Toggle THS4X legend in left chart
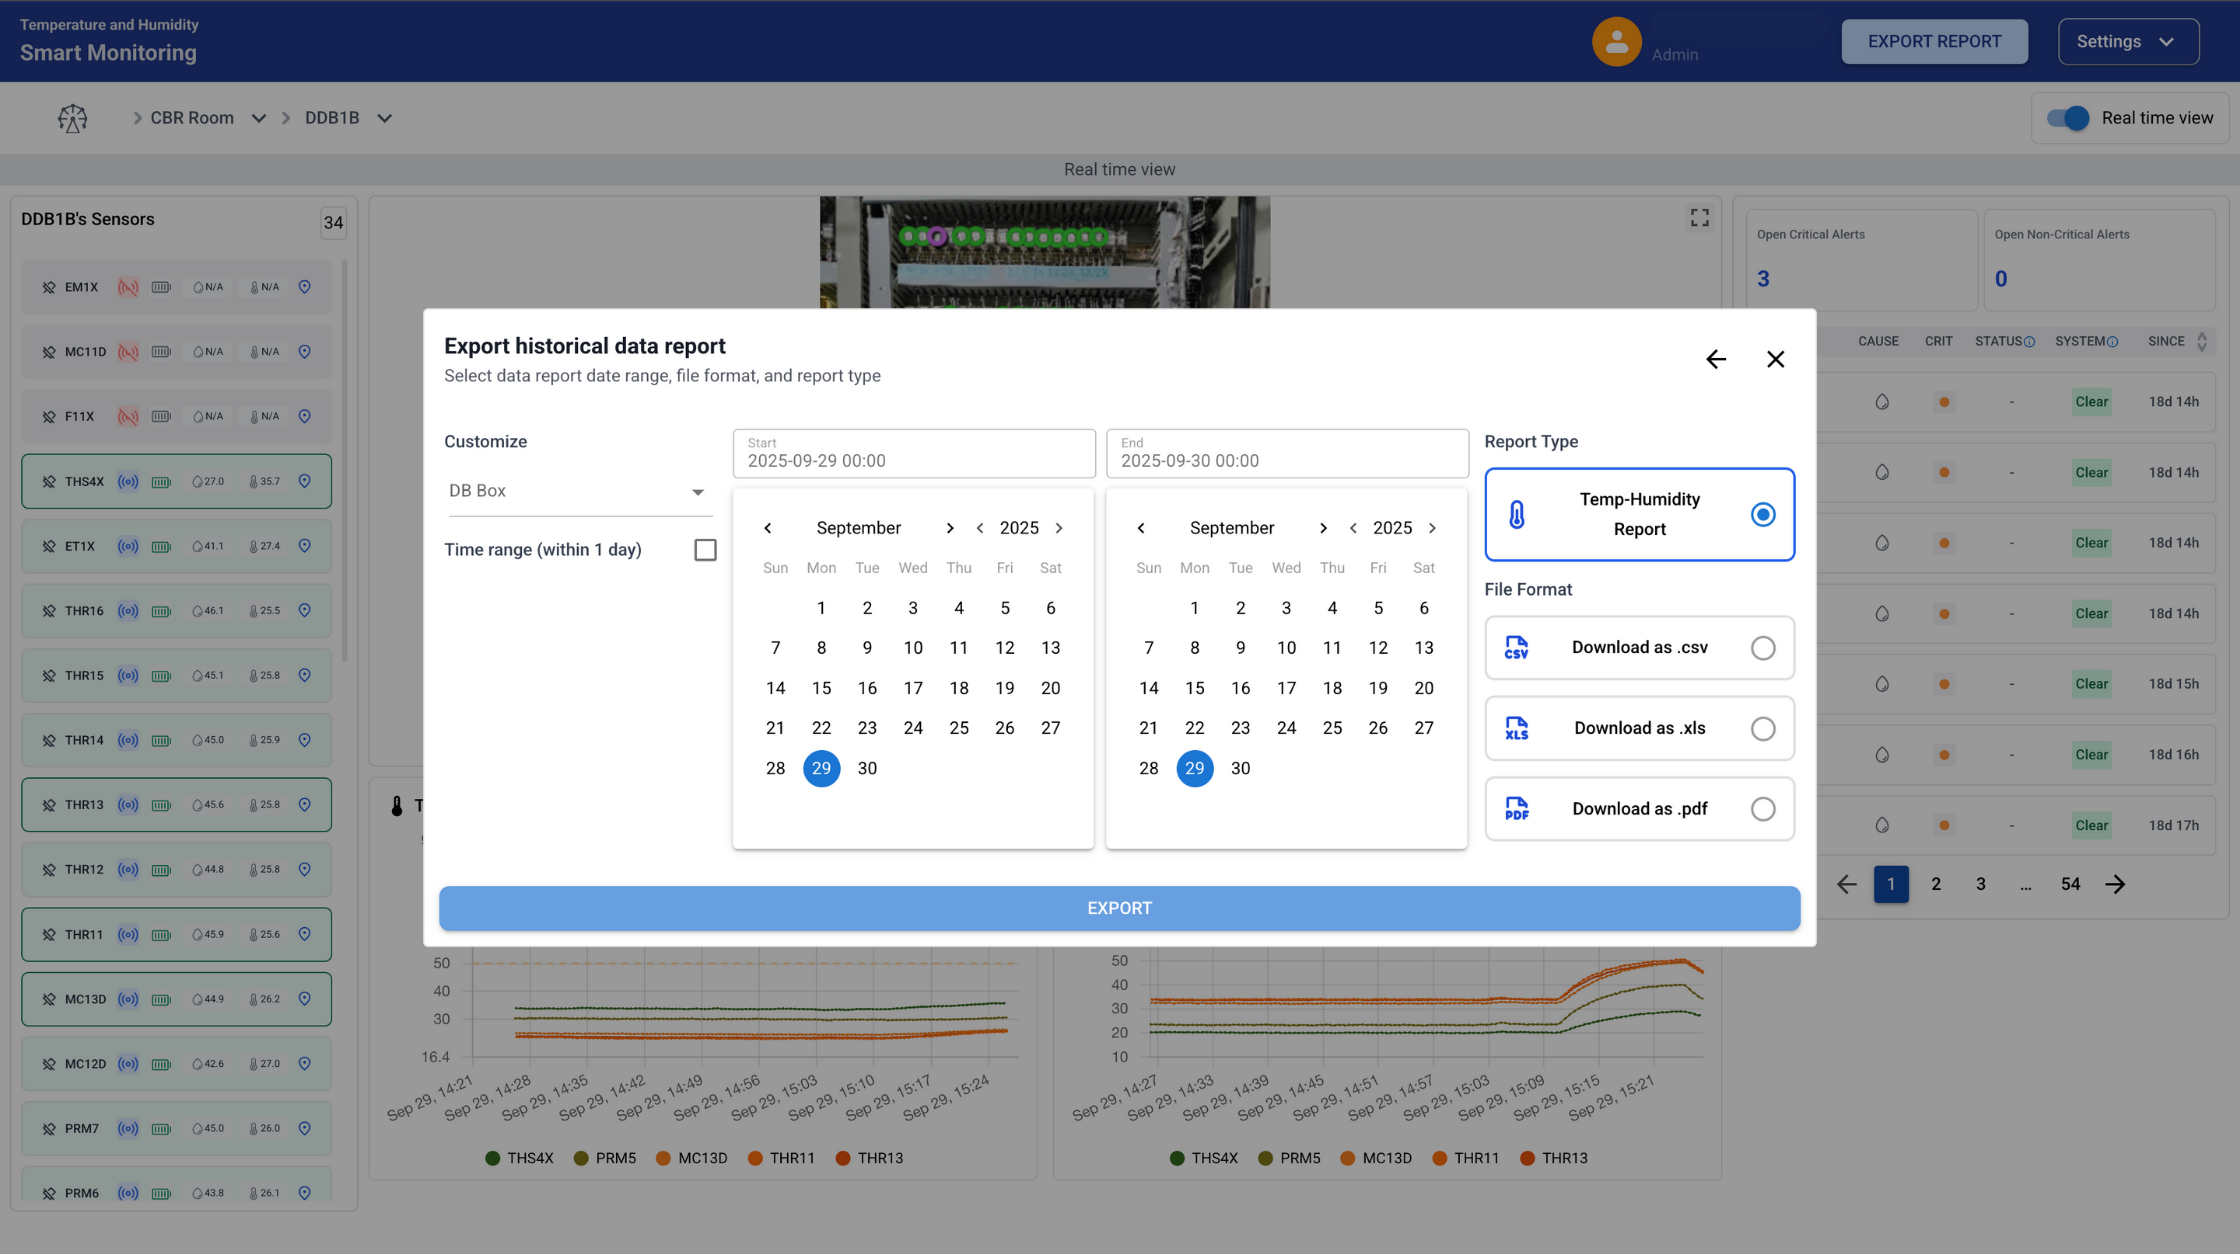The width and height of the screenshot is (2240, 1260). click(519, 1158)
